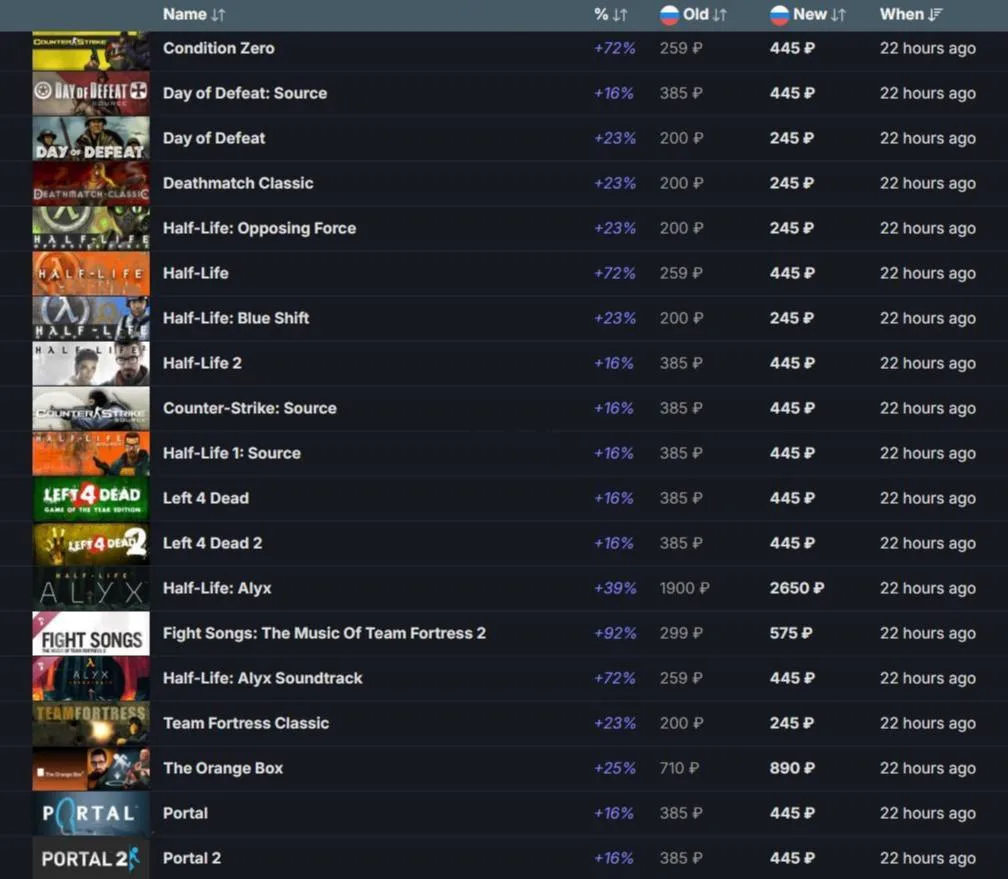This screenshot has height=879, width=1008.
Task: Click the Half-Life 1: Source title
Action: click(232, 453)
